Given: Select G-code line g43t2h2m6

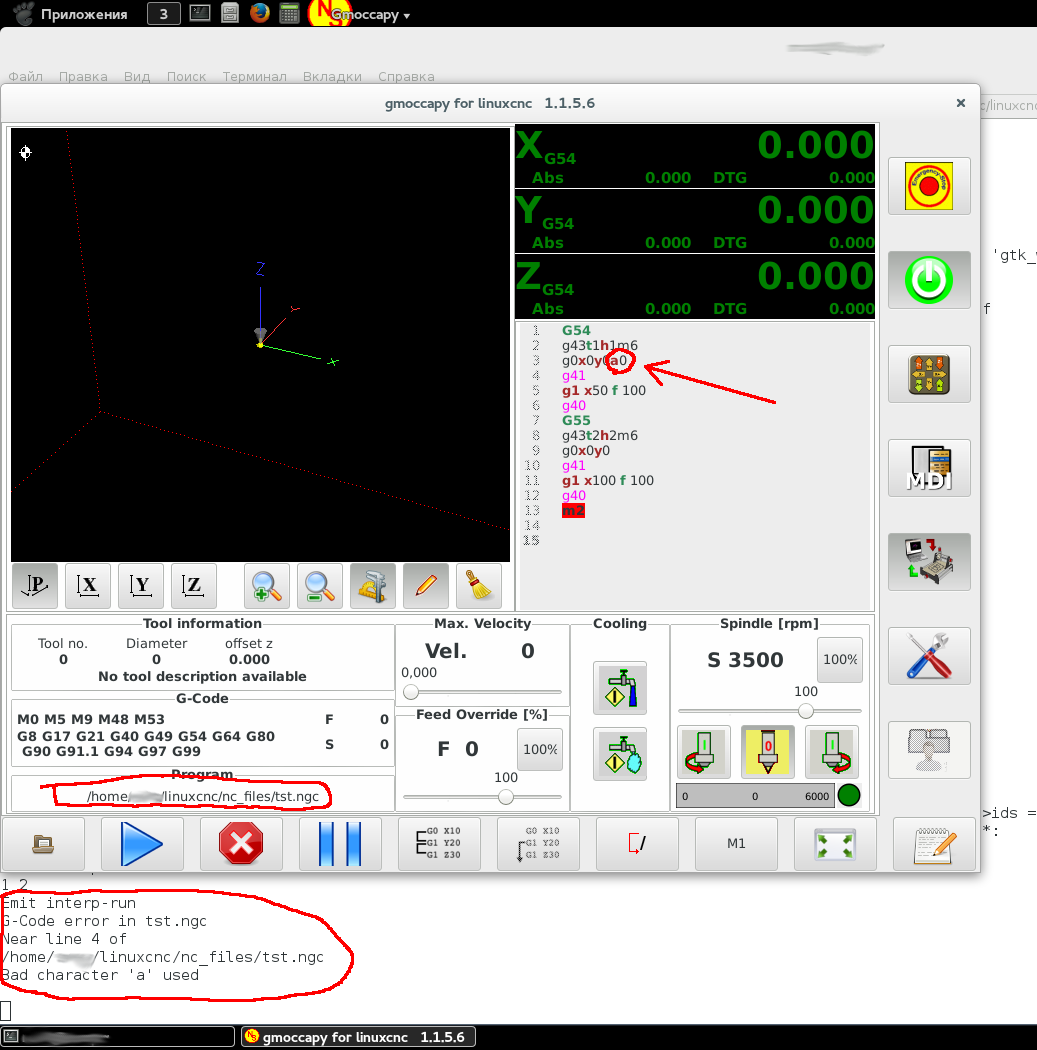Looking at the screenshot, I should 600,435.
